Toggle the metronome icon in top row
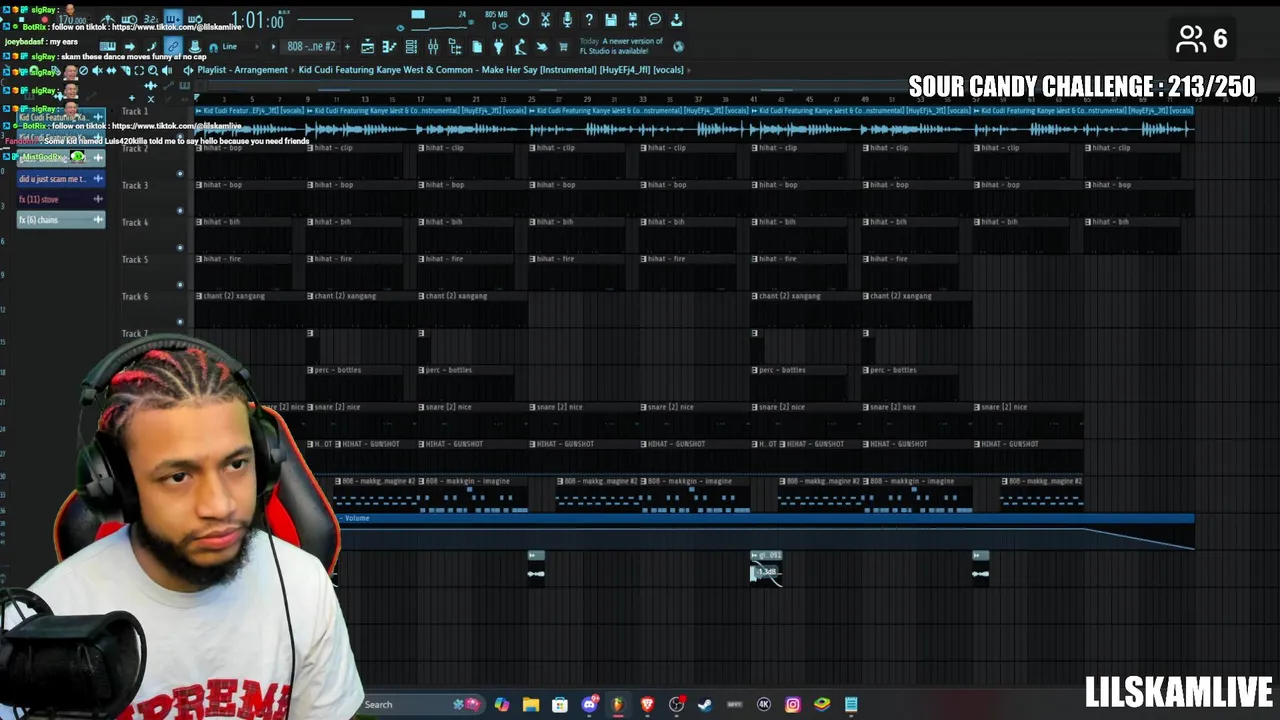Viewport: 1280px width, 720px height. click(x=108, y=19)
